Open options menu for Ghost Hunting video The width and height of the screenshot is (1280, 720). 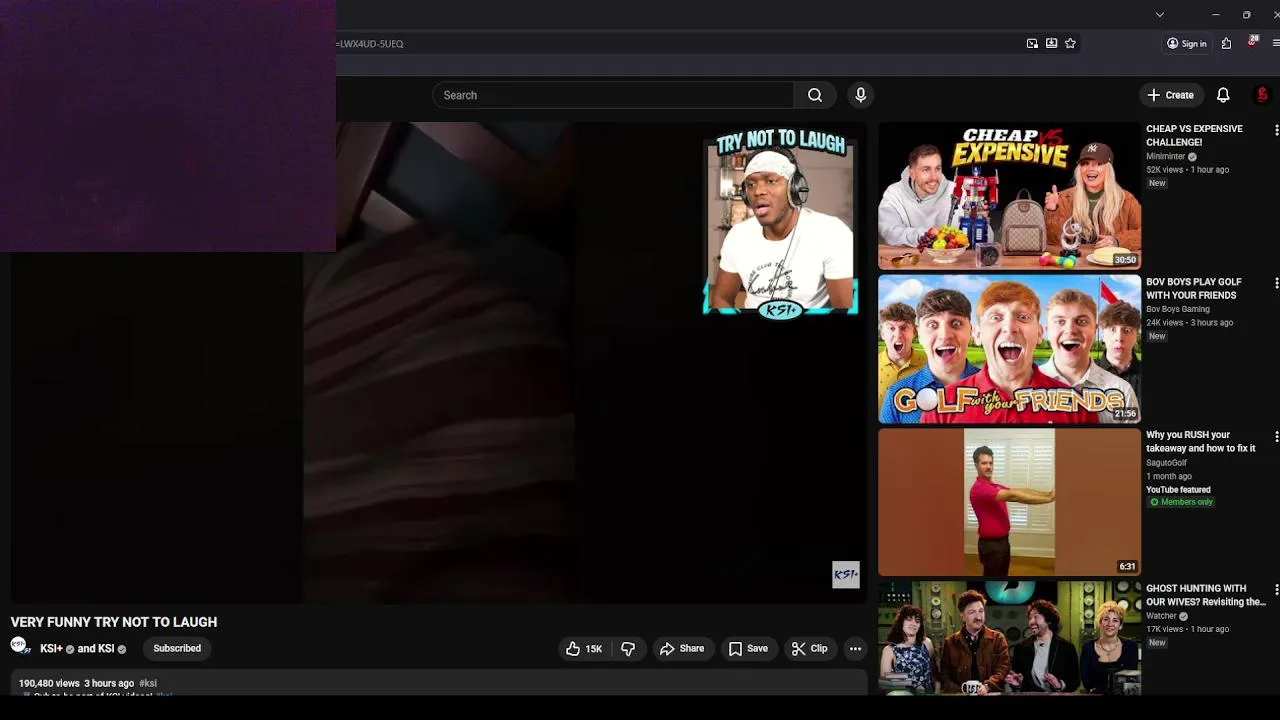pyautogui.click(x=1275, y=590)
